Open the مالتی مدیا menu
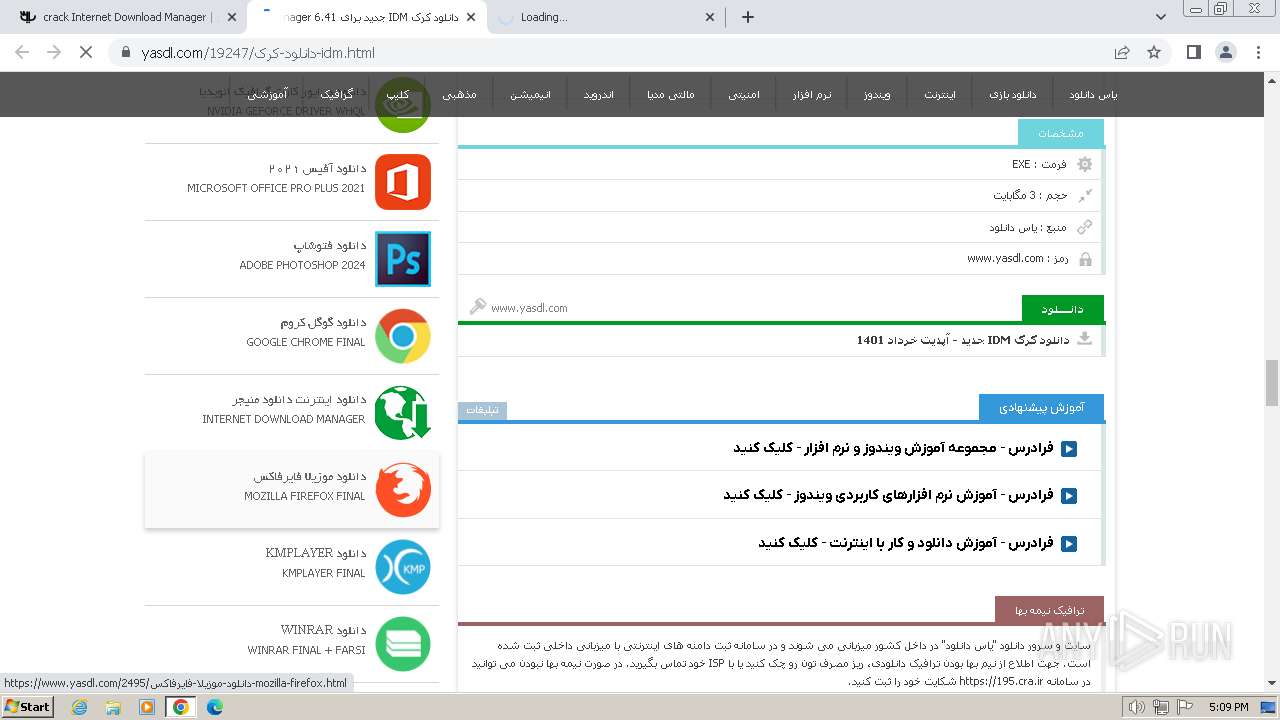 click(x=670, y=95)
